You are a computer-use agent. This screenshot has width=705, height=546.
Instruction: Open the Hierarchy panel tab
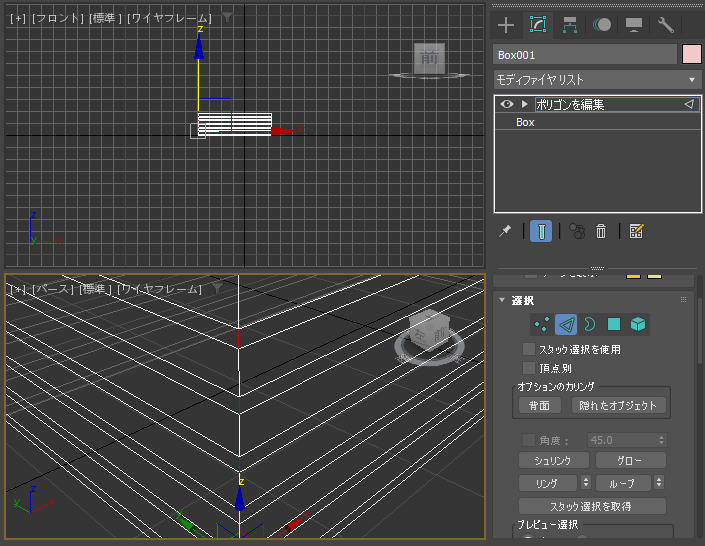click(570, 25)
